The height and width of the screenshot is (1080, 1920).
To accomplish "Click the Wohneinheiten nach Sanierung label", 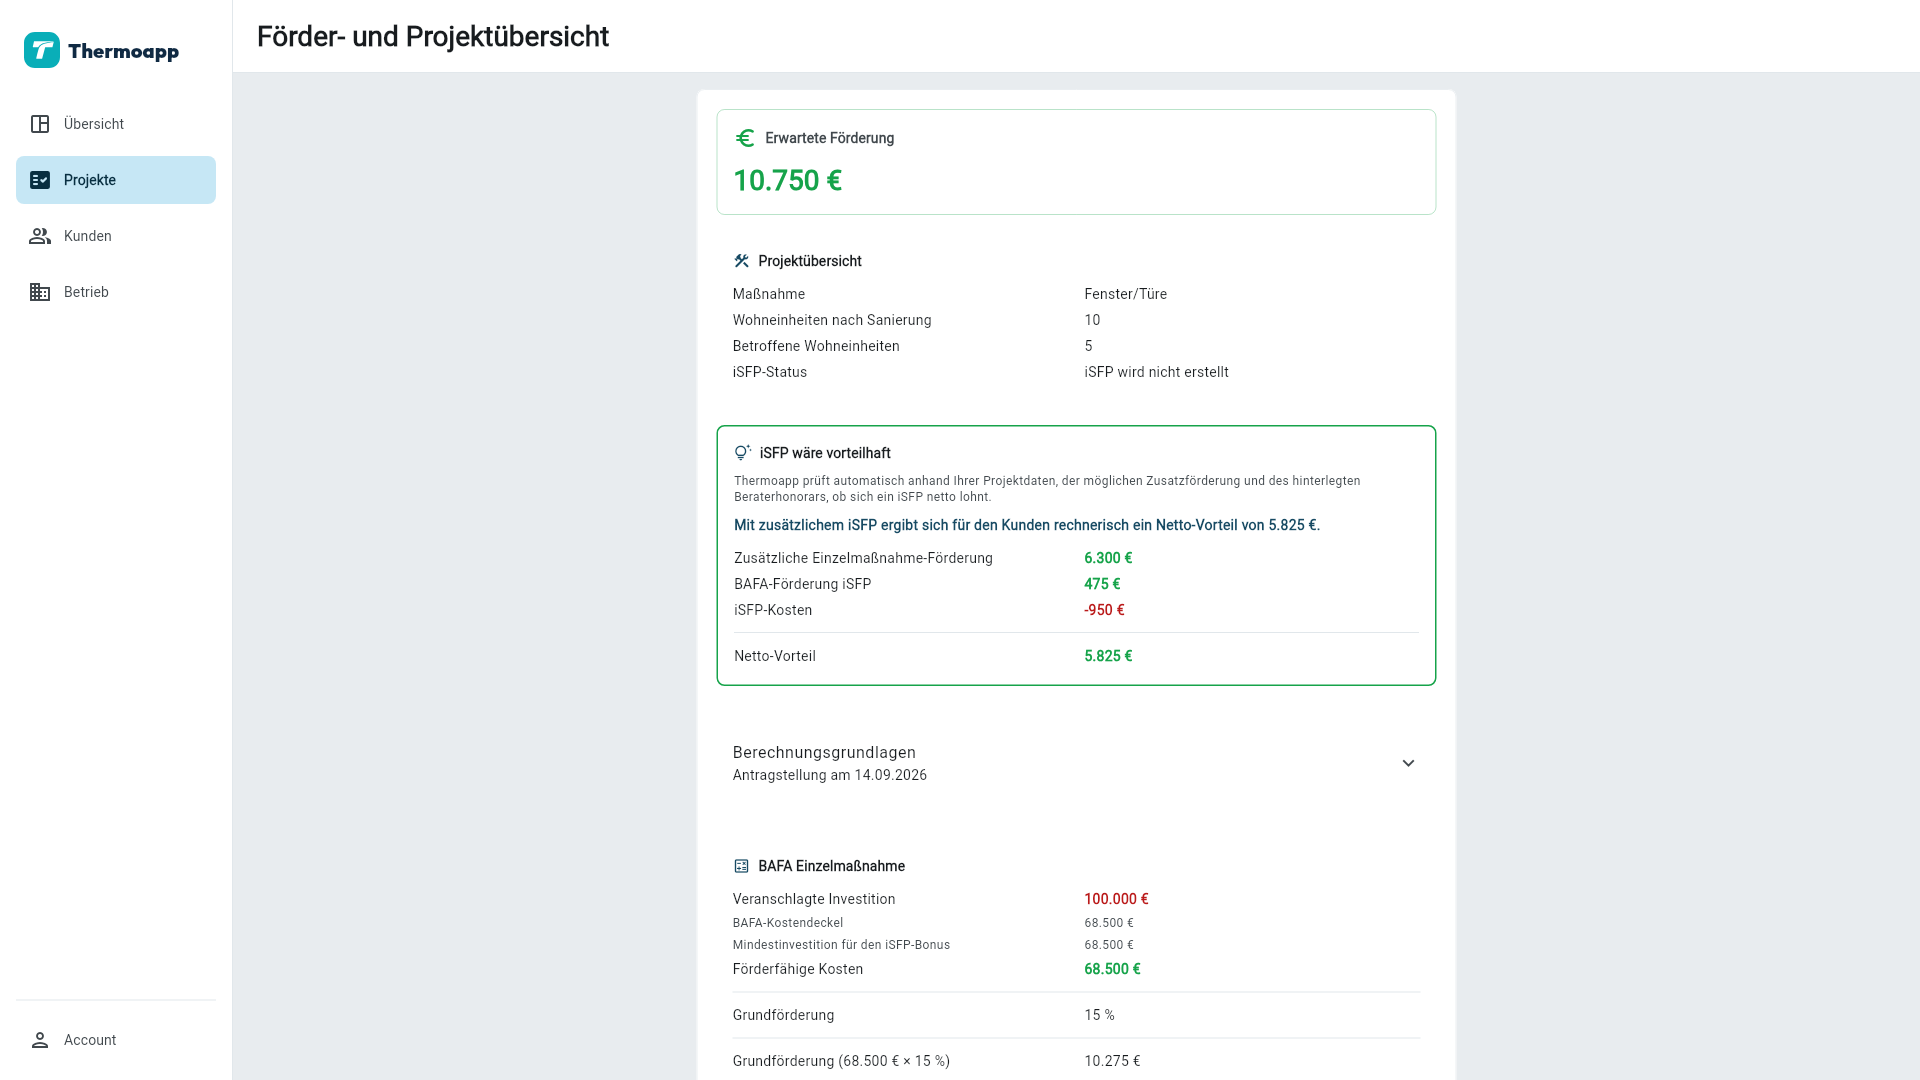I will (832, 320).
